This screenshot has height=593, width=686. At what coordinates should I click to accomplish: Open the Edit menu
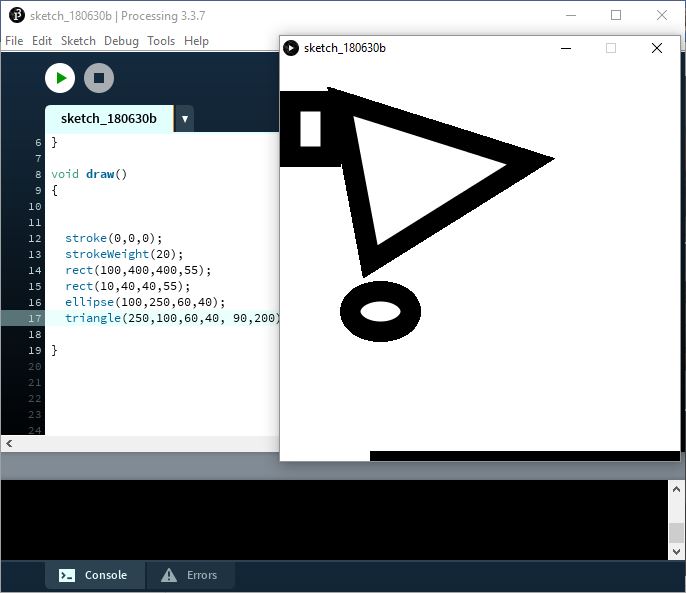(x=42, y=41)
